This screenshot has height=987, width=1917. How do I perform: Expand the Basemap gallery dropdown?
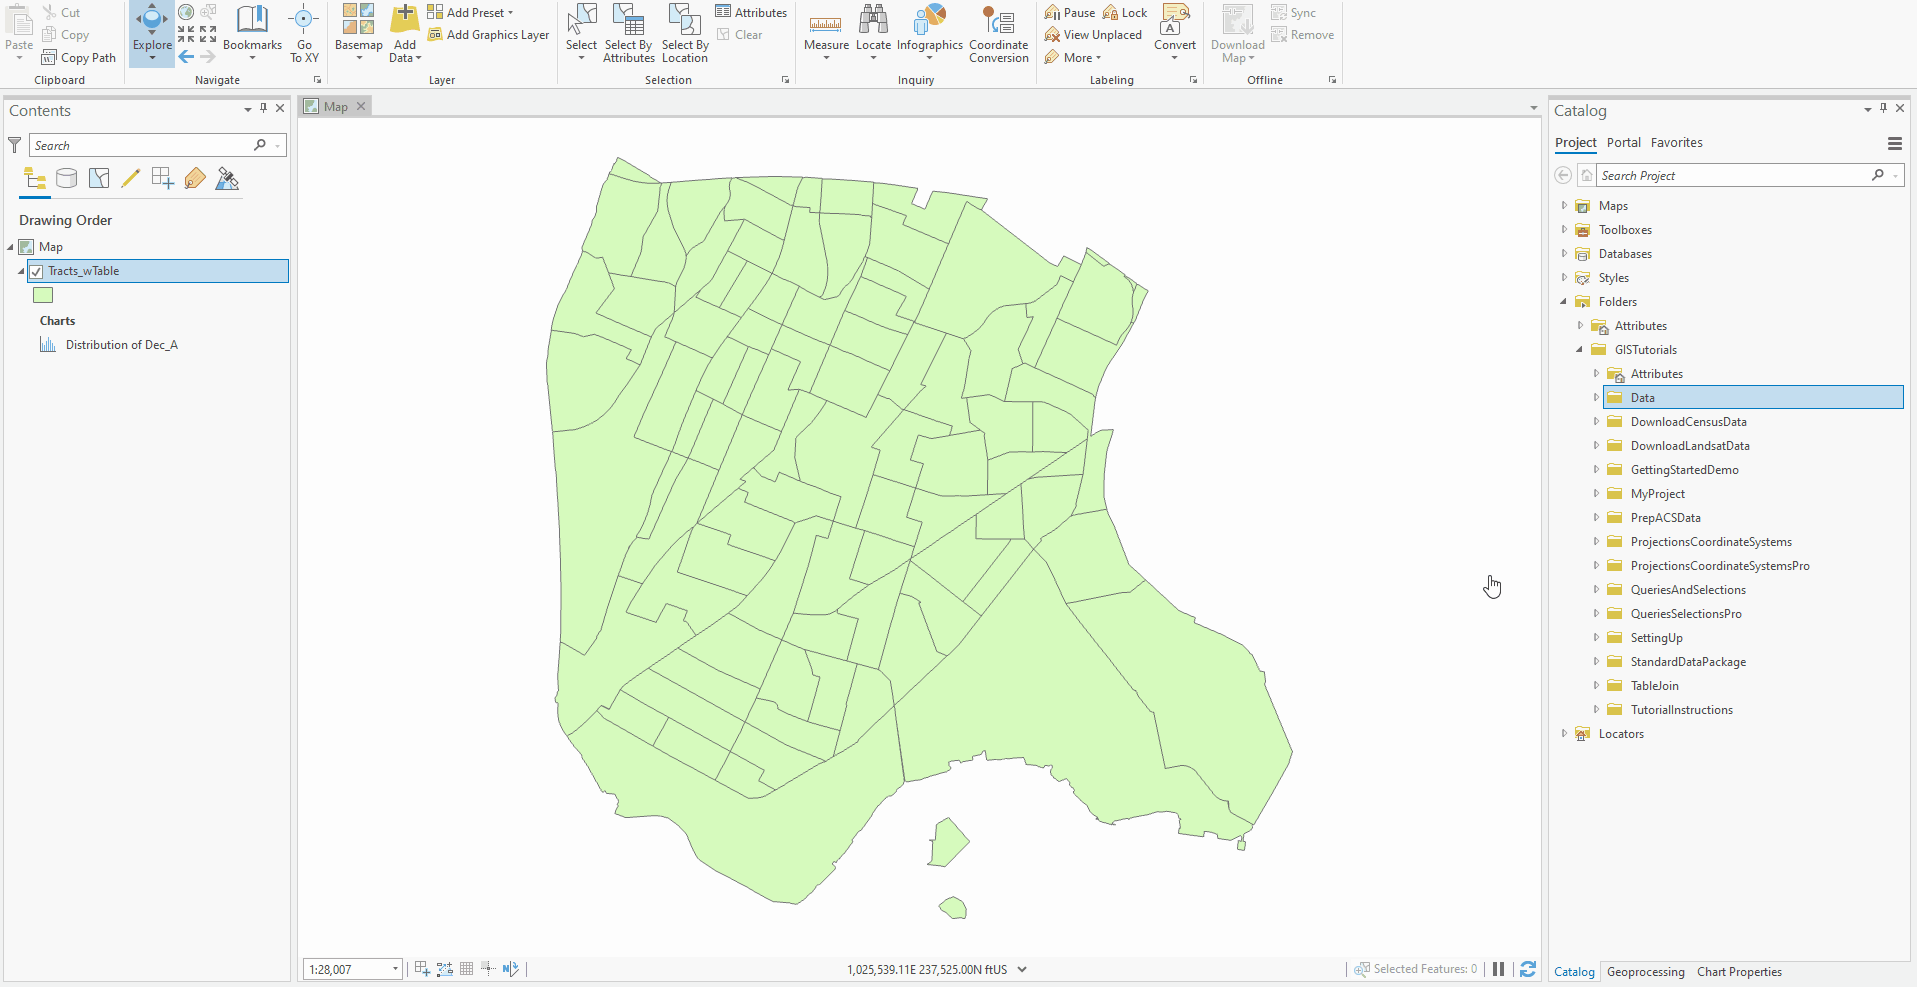357,57
